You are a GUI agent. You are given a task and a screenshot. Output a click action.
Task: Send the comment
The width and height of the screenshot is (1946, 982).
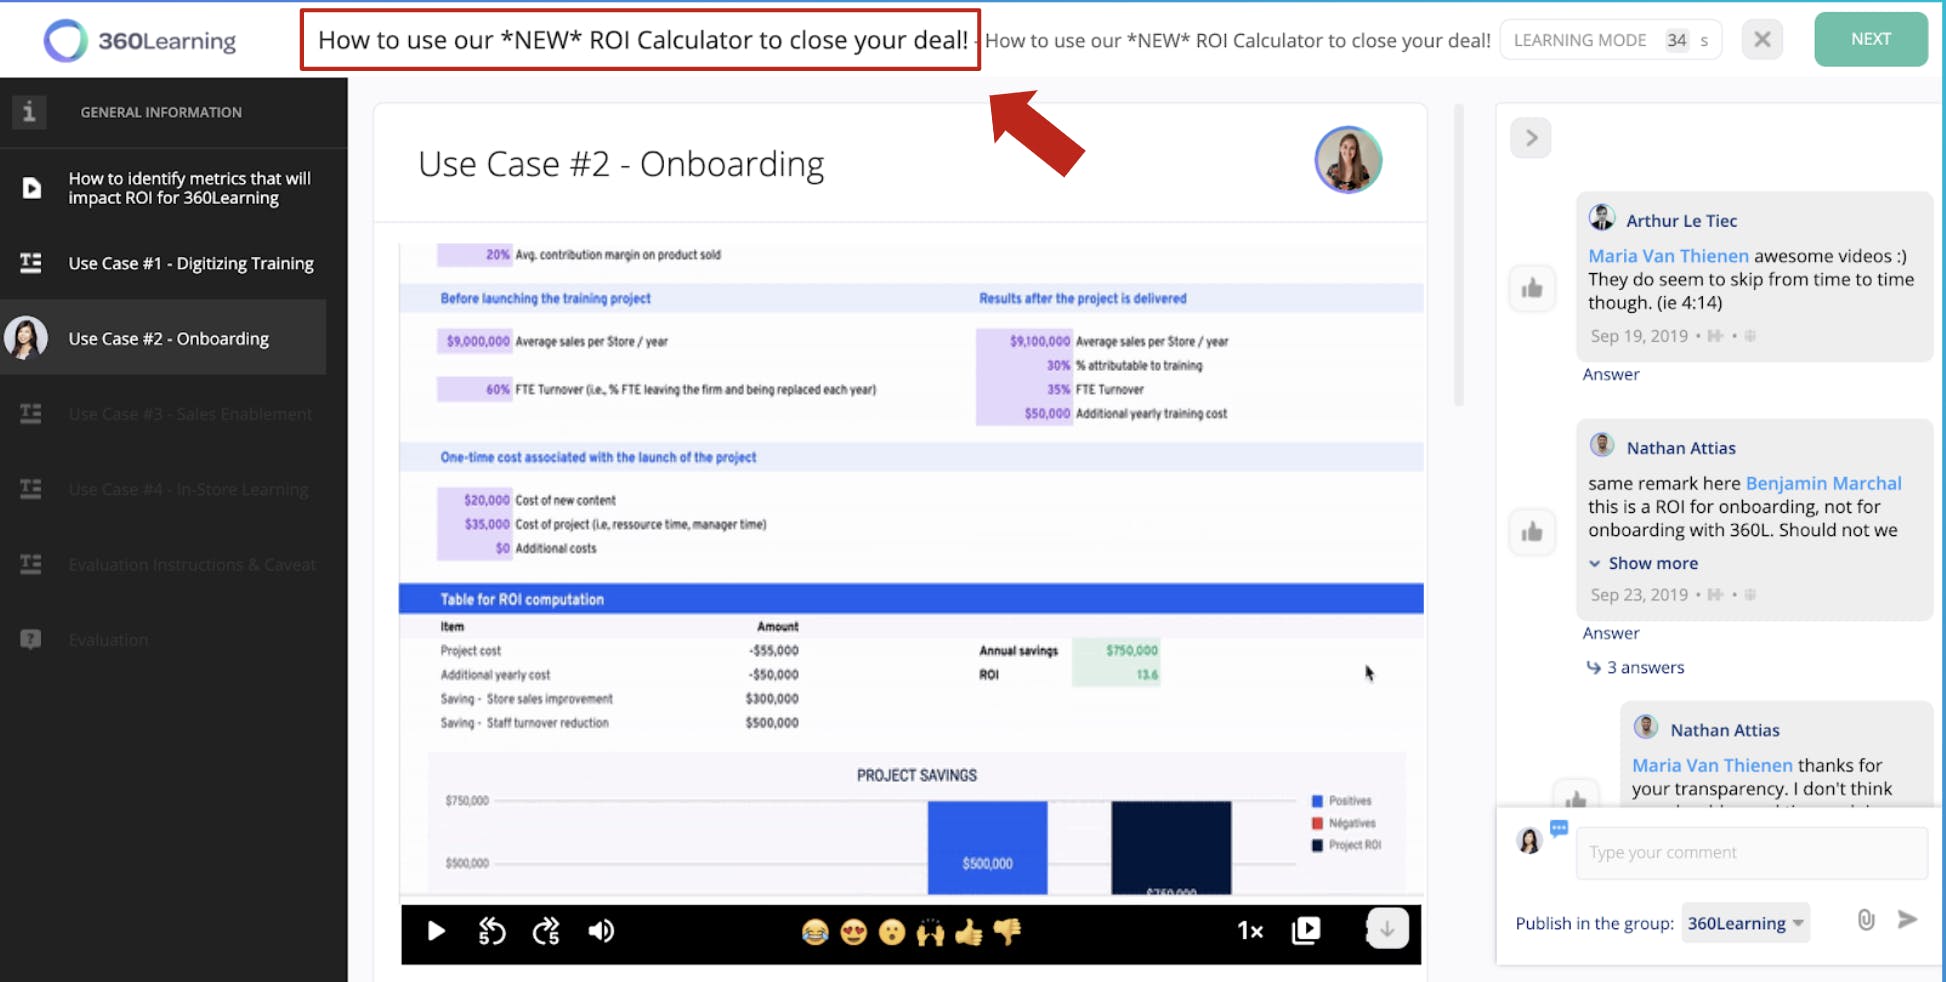coord(1907,920)
